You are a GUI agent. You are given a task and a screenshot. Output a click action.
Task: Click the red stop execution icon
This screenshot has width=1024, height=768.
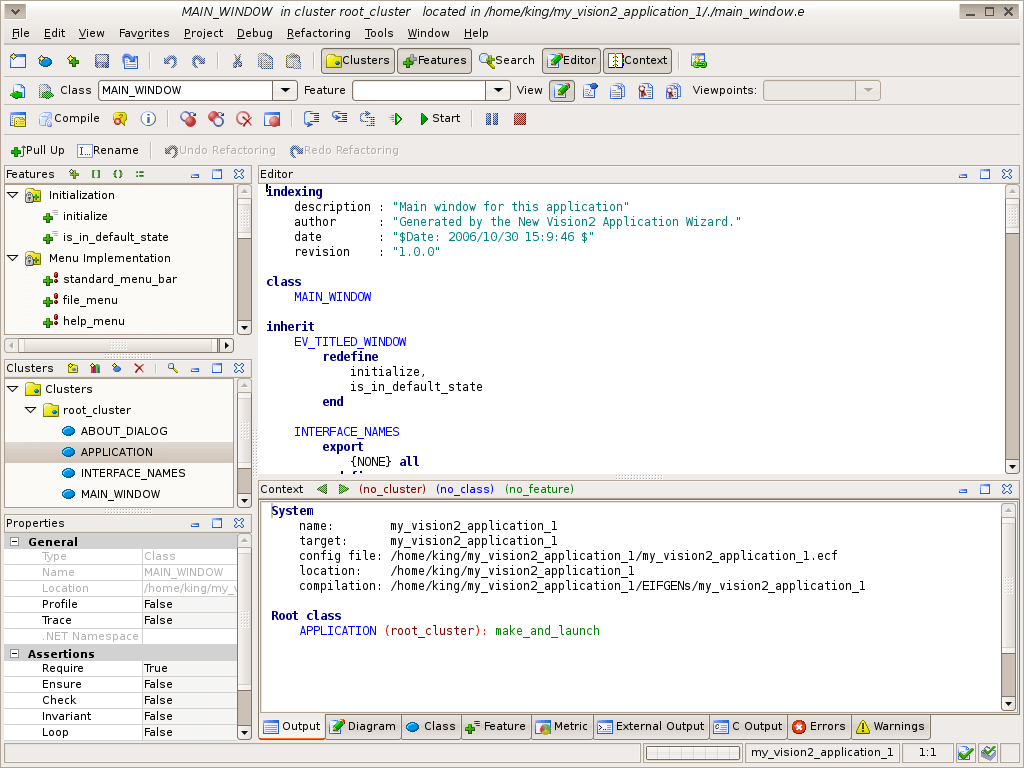(x=520, y=119)
